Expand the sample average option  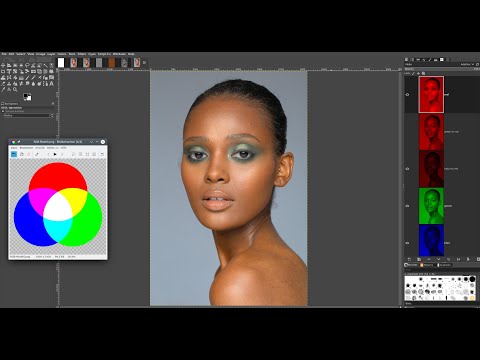pyautogui.click(x=3, y=111)
